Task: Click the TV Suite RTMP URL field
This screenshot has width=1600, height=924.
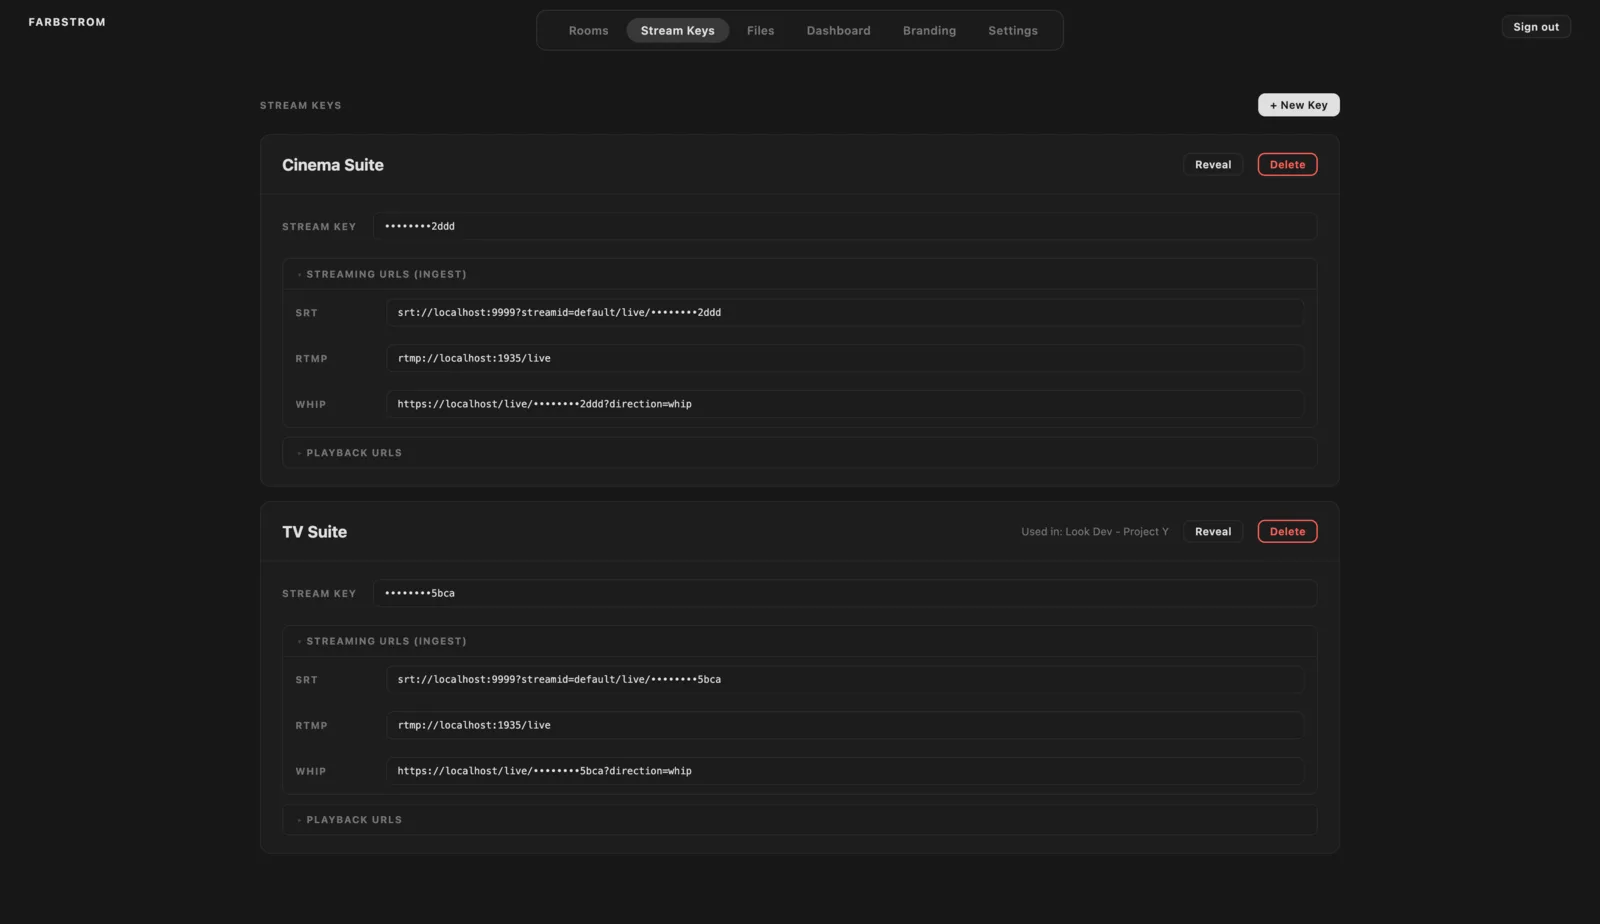Action: click(845, 725)
